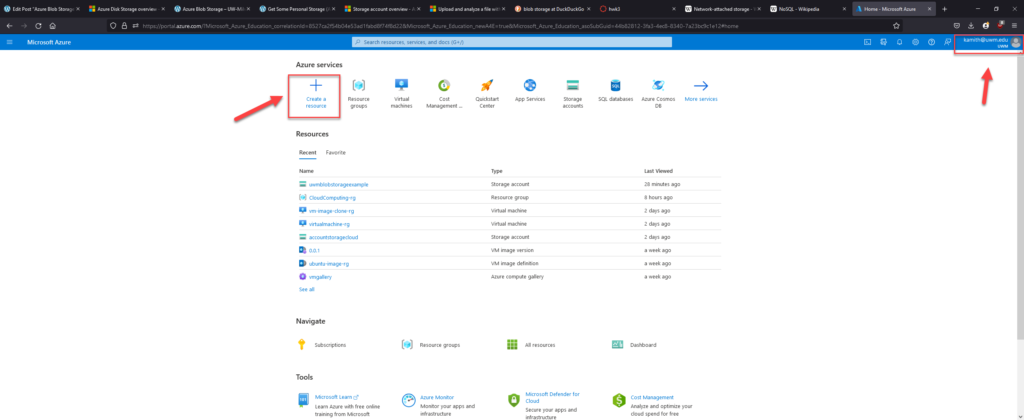Click the Name column header
The height and width of the screenshot is (420, 1024).
click(x=306, y=170)
